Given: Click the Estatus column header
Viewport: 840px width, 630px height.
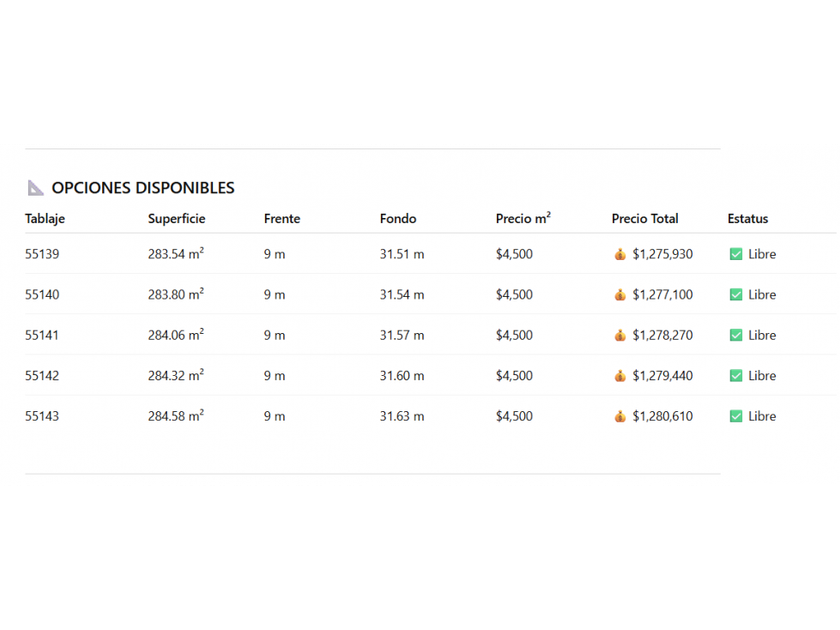Looking at the screenshot, I should (748, 219).
